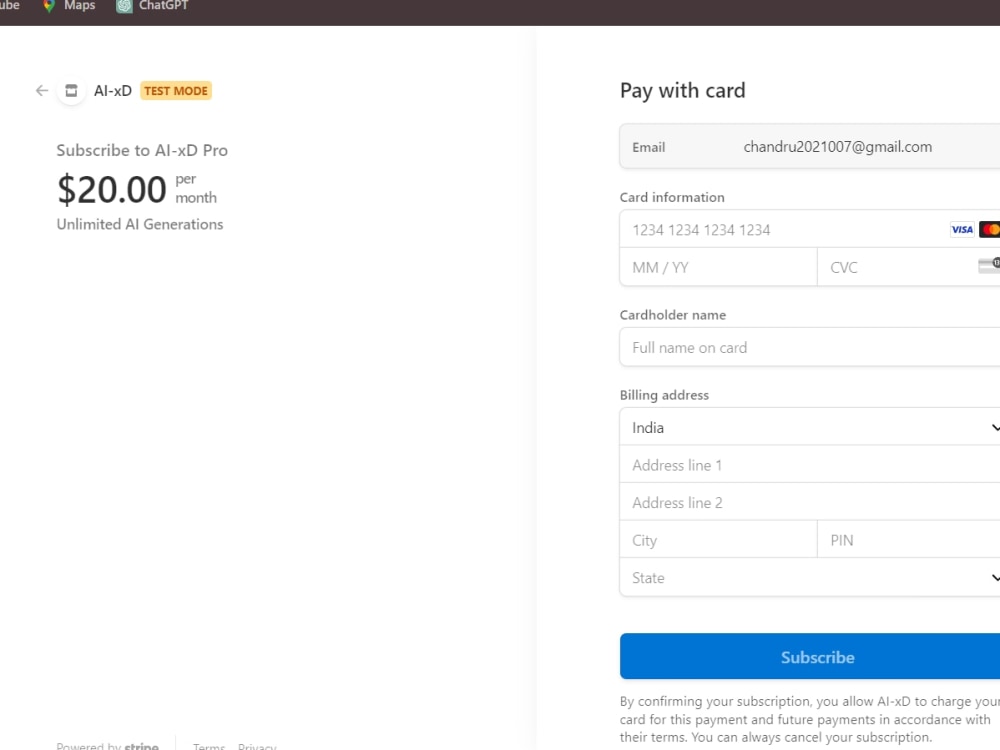Viewport: 1000px width, 750px height.
Task: Click the PIN code field
Action: tap(908, 540)
